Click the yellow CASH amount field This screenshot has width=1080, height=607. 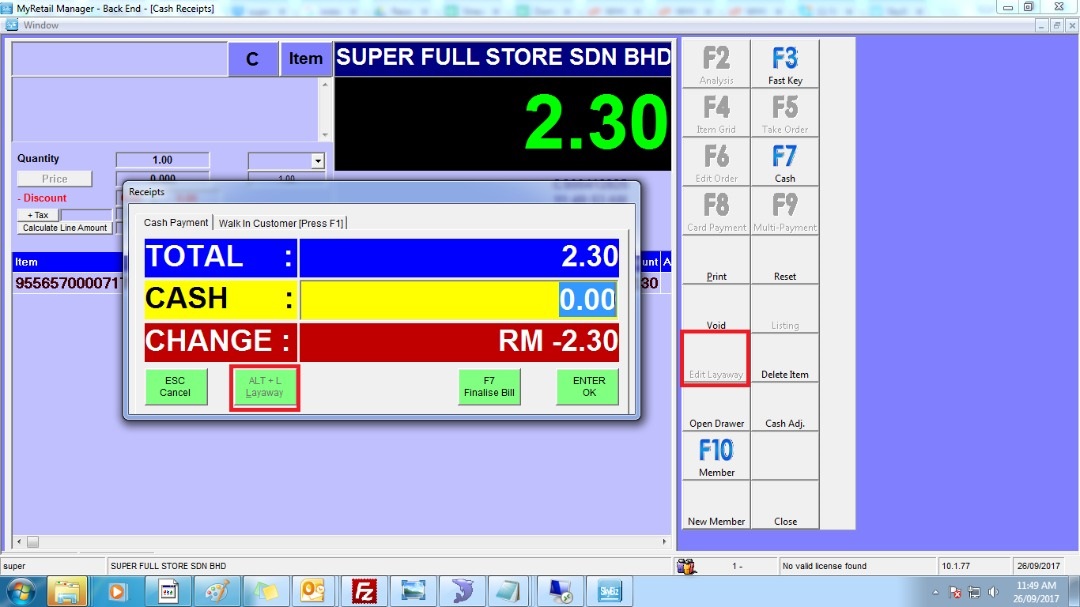point(458,299)
